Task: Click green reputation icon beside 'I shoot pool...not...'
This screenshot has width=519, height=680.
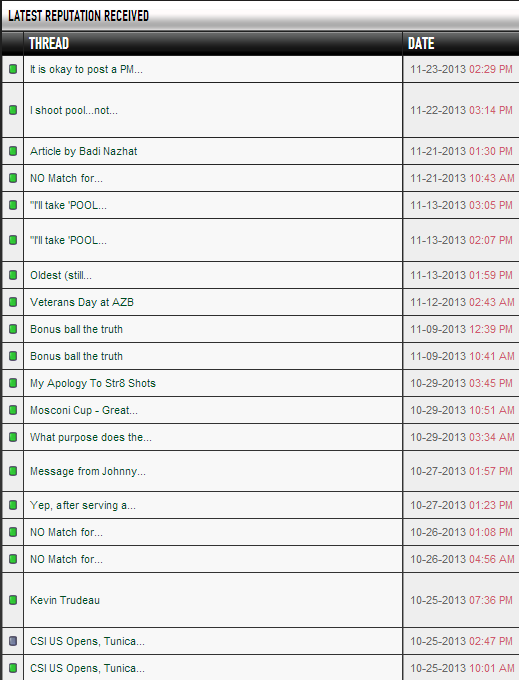Action: click(13, 110)
